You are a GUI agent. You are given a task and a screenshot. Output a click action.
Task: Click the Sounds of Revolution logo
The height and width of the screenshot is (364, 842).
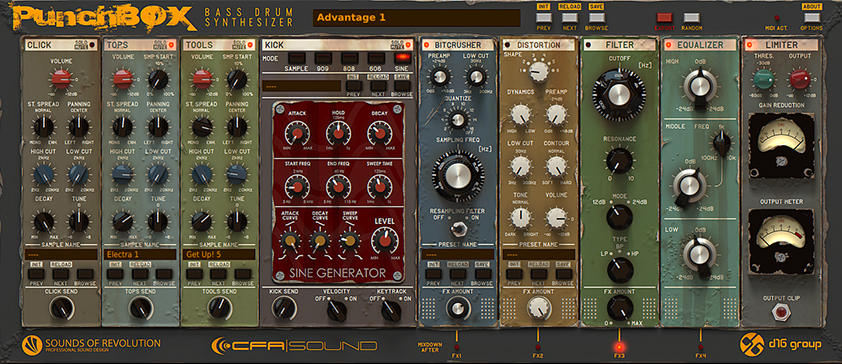91,345
